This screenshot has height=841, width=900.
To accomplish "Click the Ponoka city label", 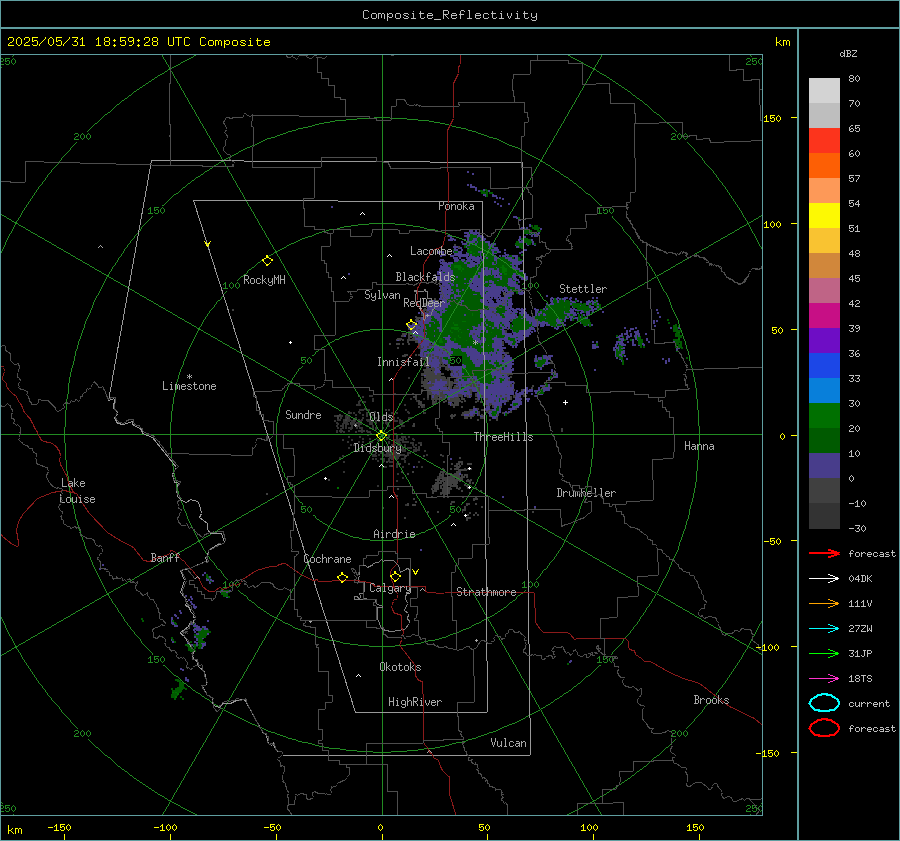I will point(456,206).
